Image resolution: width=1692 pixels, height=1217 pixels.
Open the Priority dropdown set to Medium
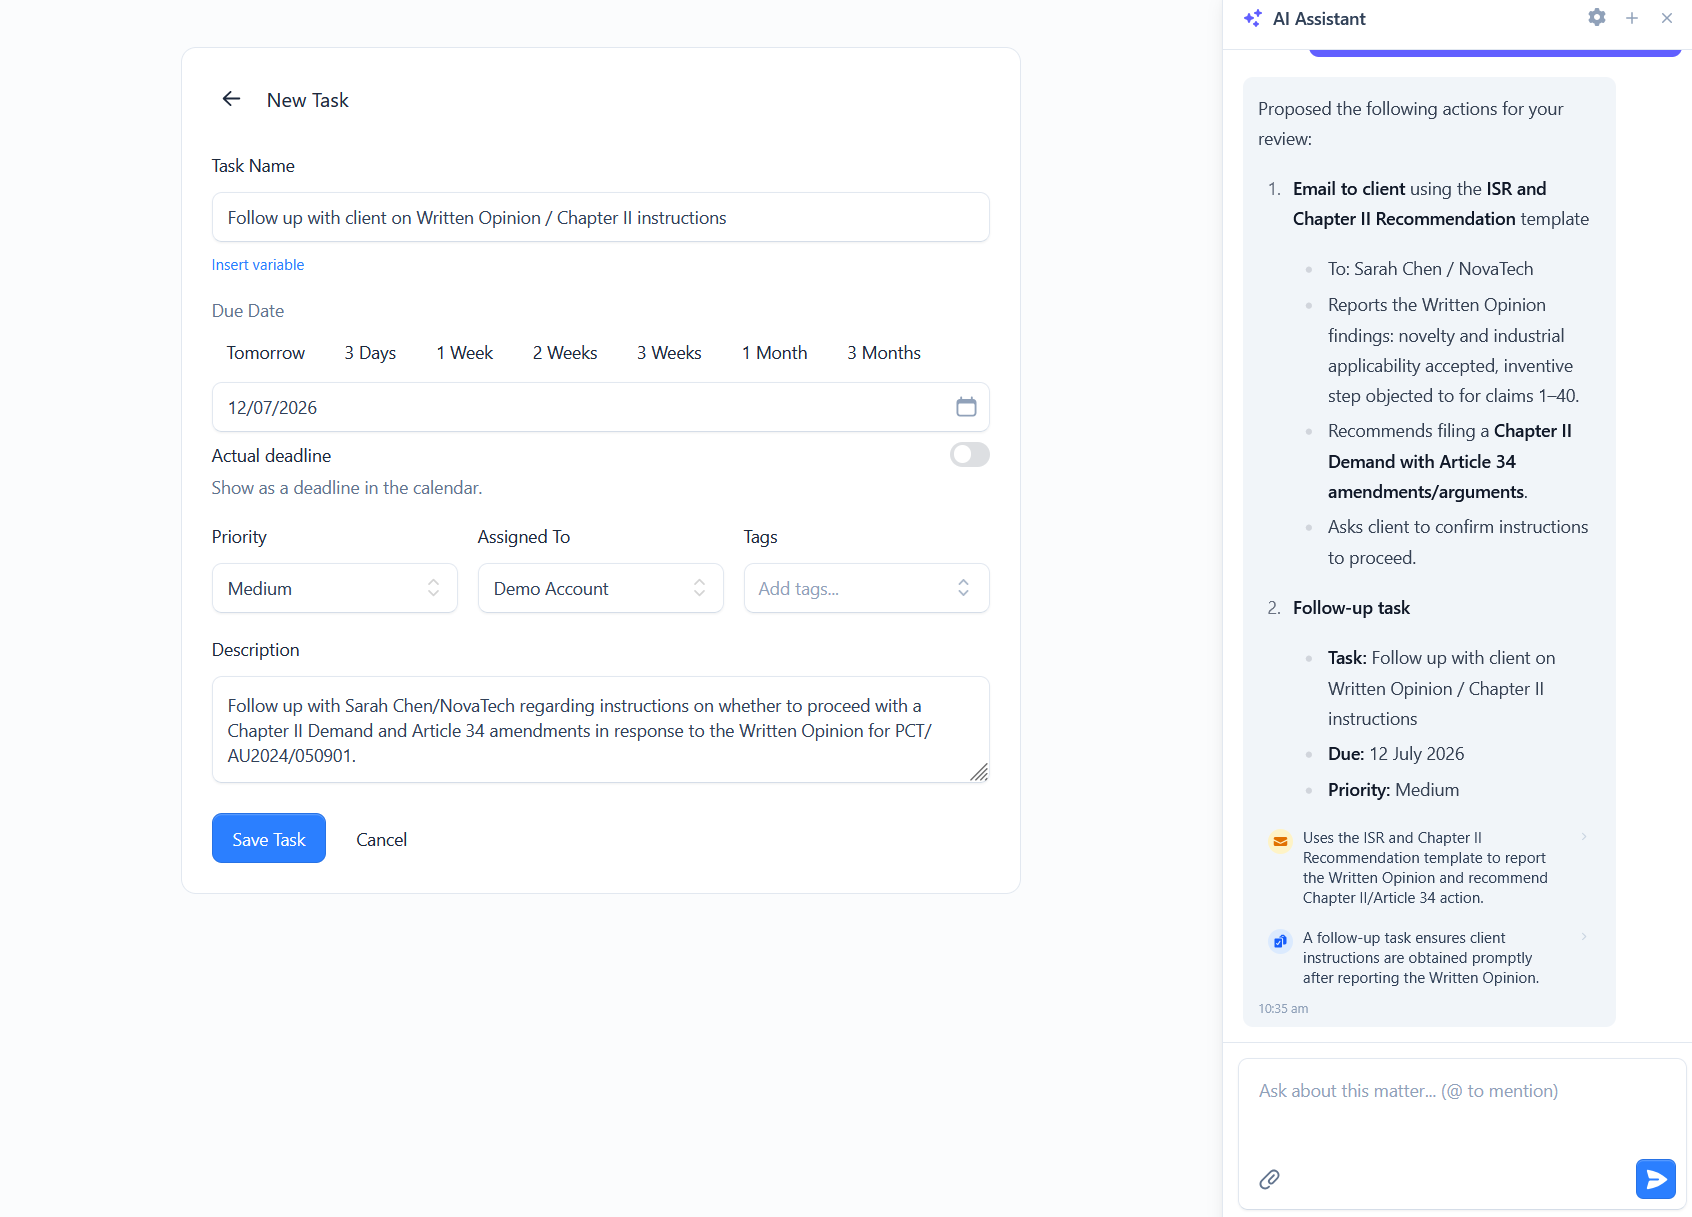(335, 588)
